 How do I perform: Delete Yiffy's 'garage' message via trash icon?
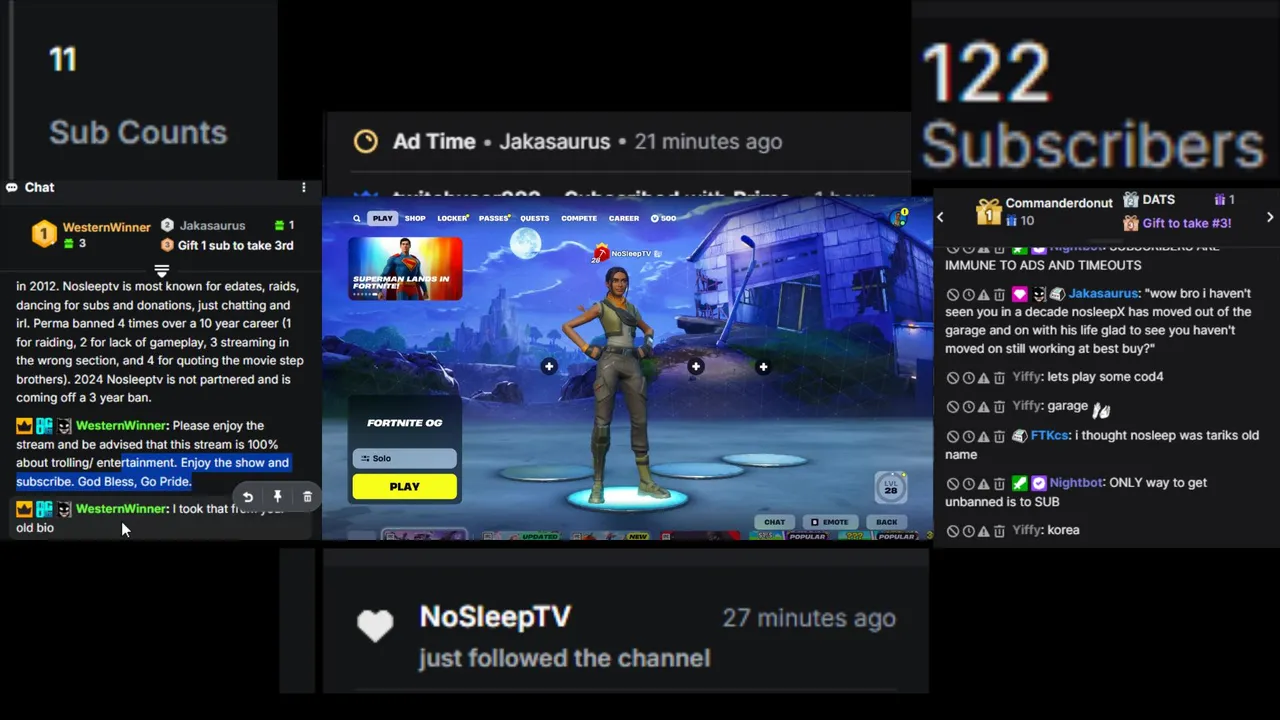(x=999, y=407)
